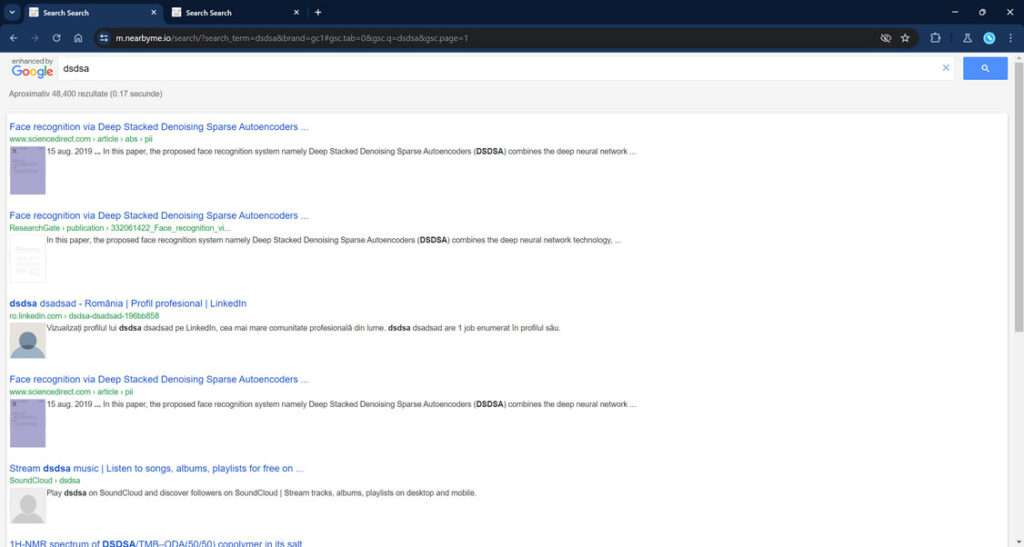Open Stream dsdsa music SoundCloud result
This screenshot has height=547, width=1024.
(x=156, y=468)
